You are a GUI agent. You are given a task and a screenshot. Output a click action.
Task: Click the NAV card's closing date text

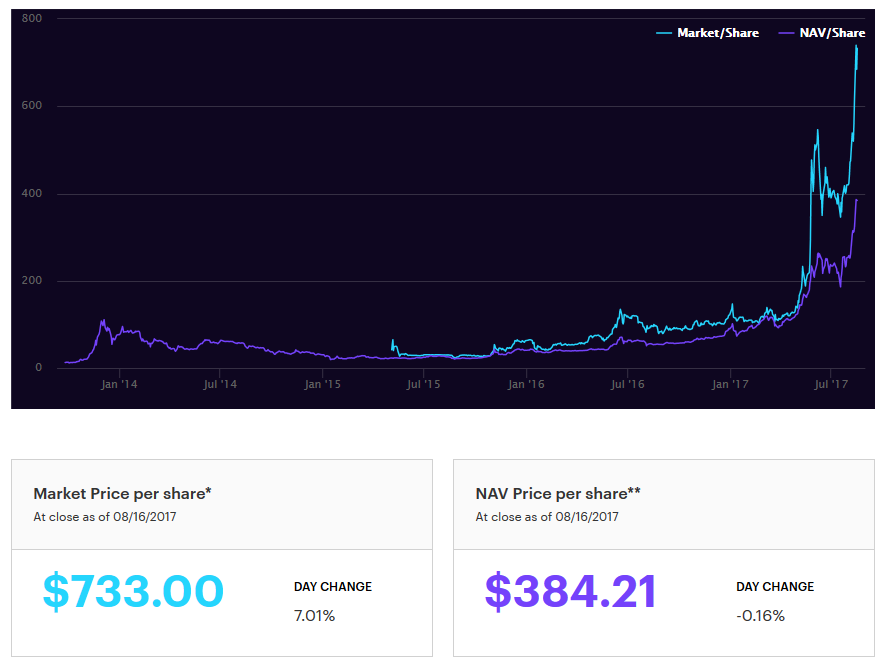tap(547, 517)
